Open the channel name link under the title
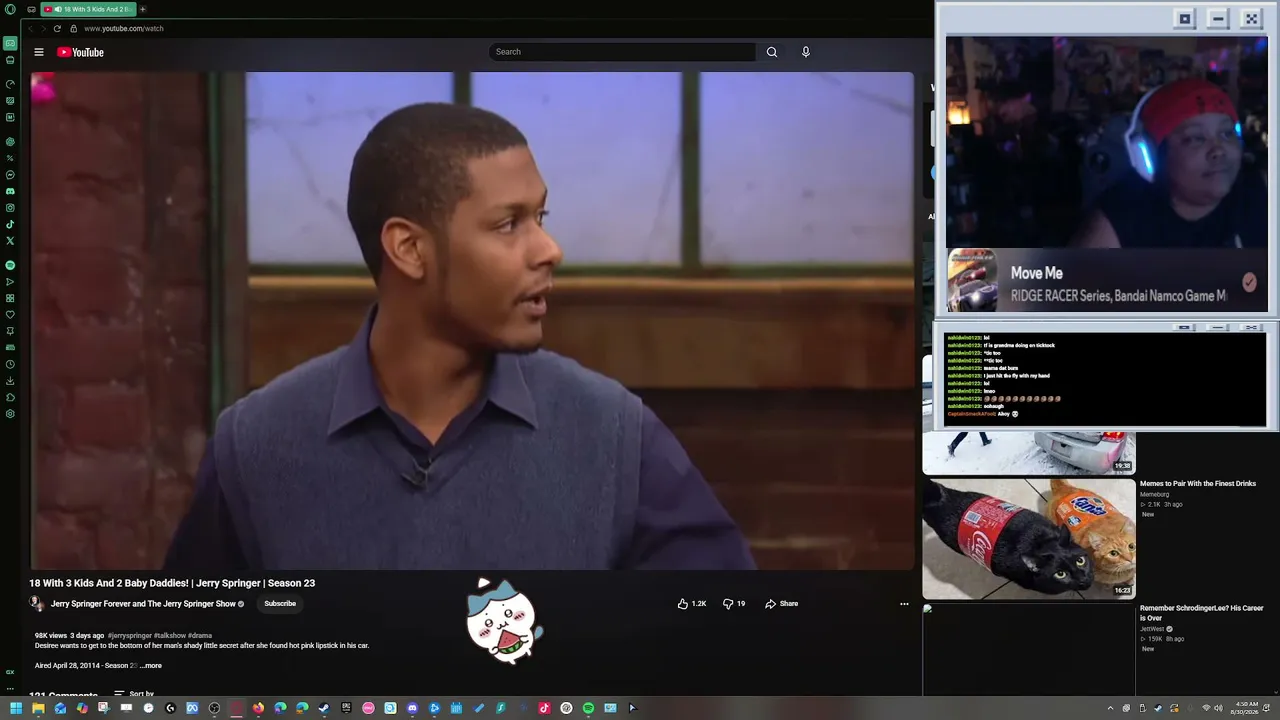 pyautogui.click(x=143, y=604)
